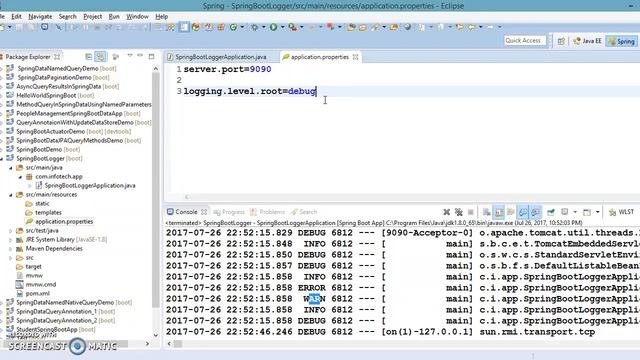Click the Run green play button
Viewport: 640px width, 360px height.
(273, 27)
